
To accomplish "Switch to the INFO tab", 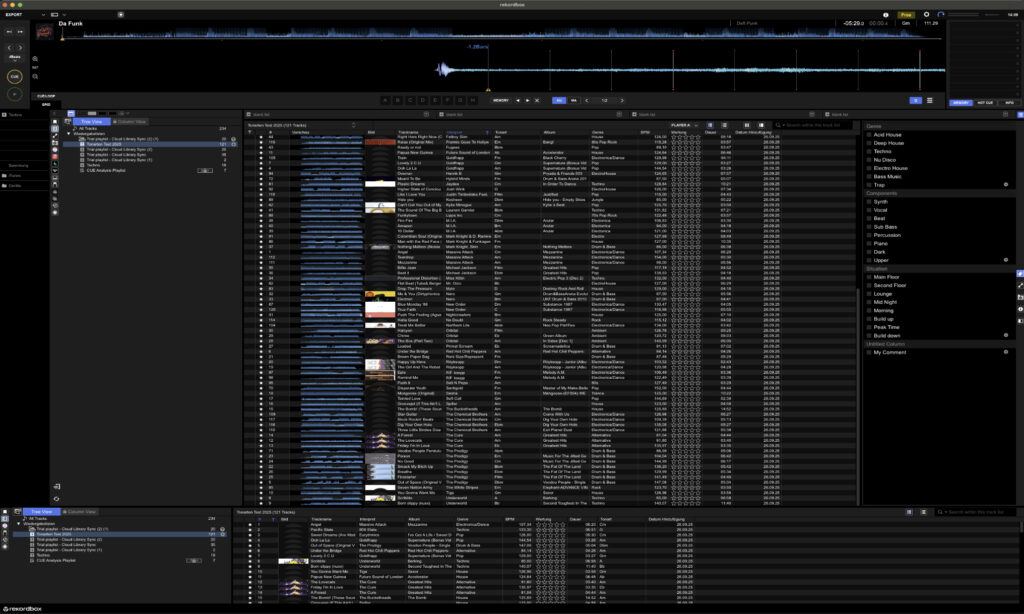I will click(x=1008, y=102).
